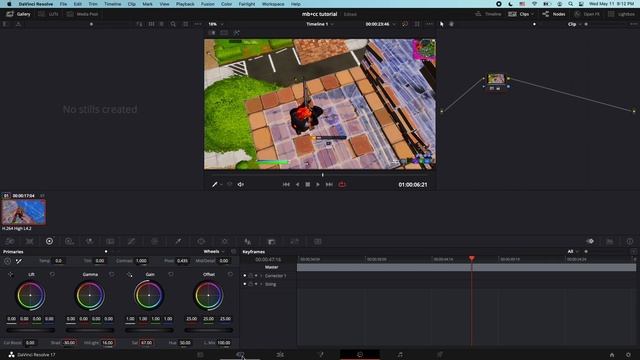Open the Power Window palette icon

tap(201, 241)
